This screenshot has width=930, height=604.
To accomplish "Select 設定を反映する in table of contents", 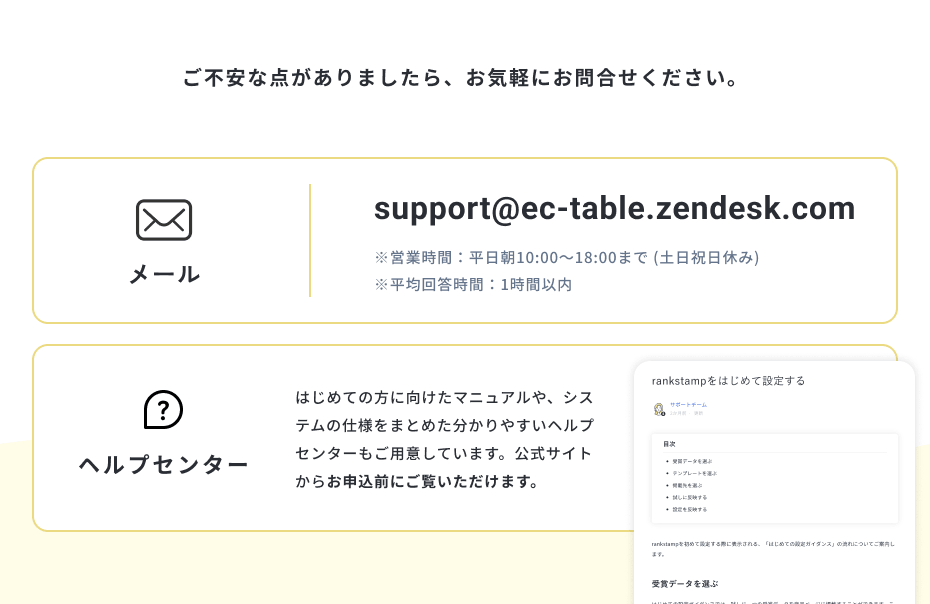I will coord(690,509).
